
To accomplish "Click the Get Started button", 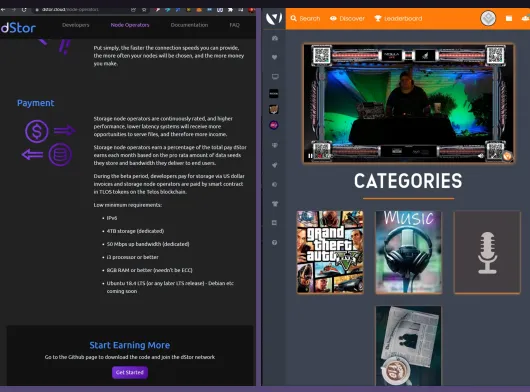I will tap(130, 372).
